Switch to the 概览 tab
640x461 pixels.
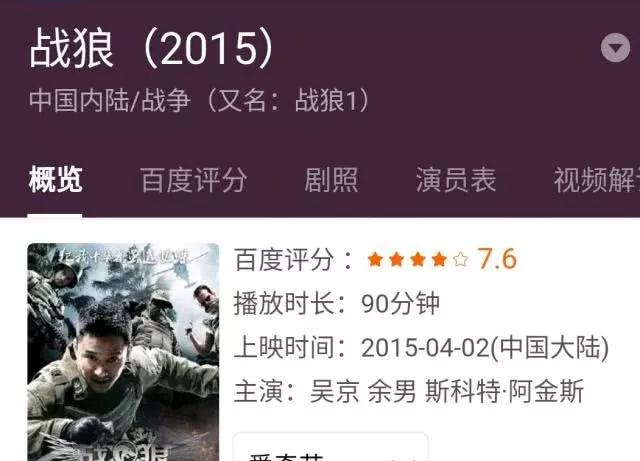(56, 180)
